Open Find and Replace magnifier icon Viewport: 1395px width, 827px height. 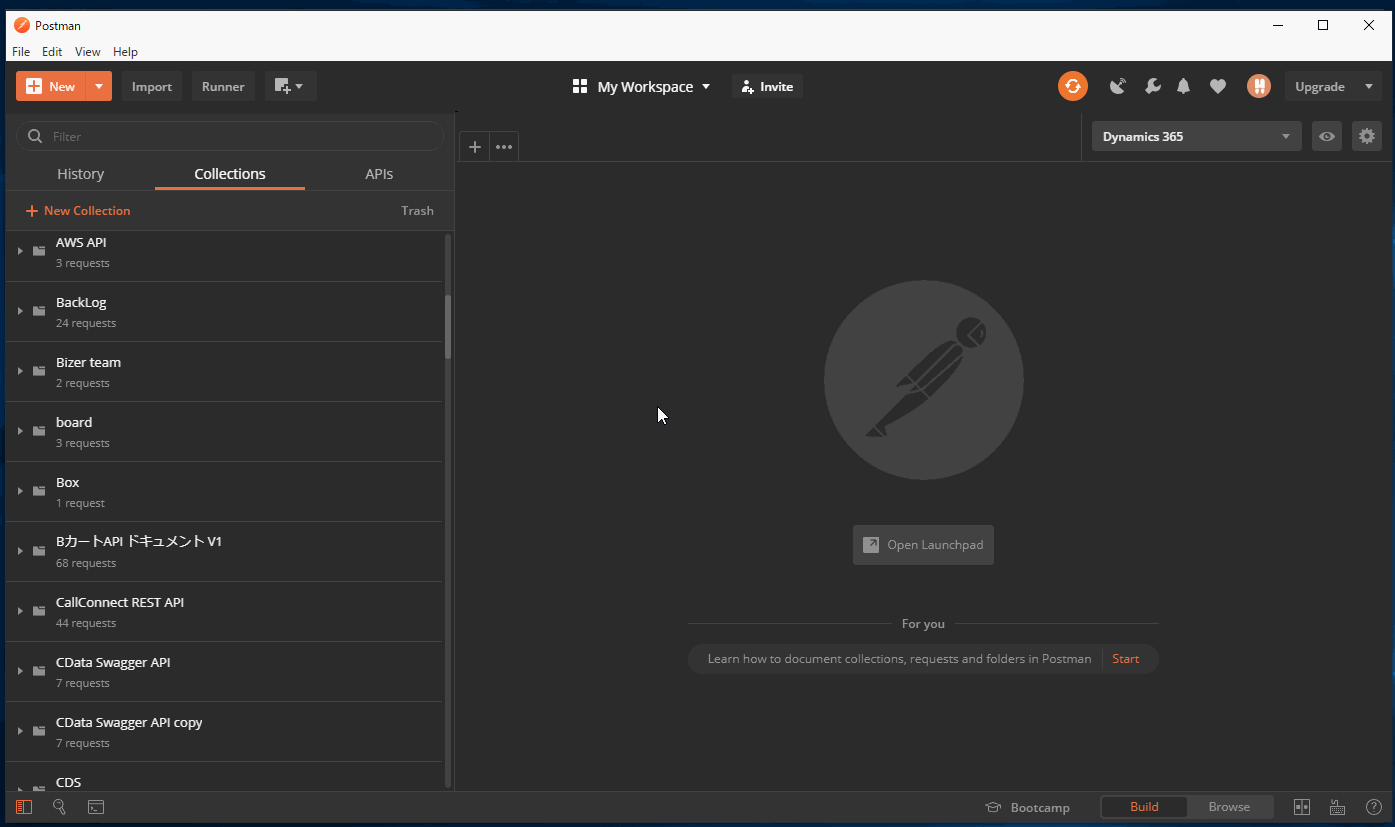click(x=59, y=807)
